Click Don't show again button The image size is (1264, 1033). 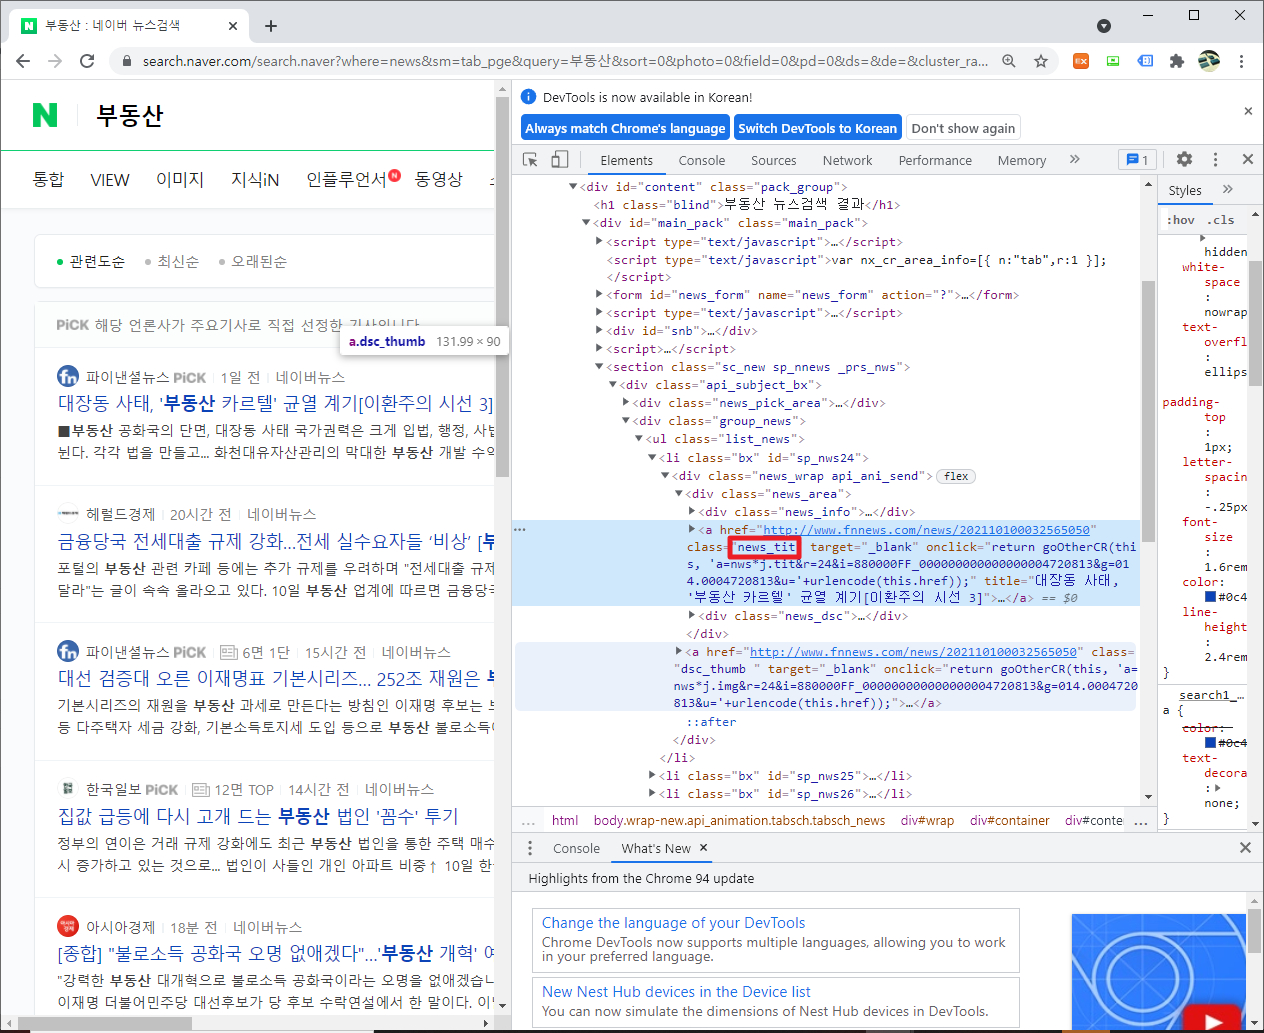click(x=963, y=128)
